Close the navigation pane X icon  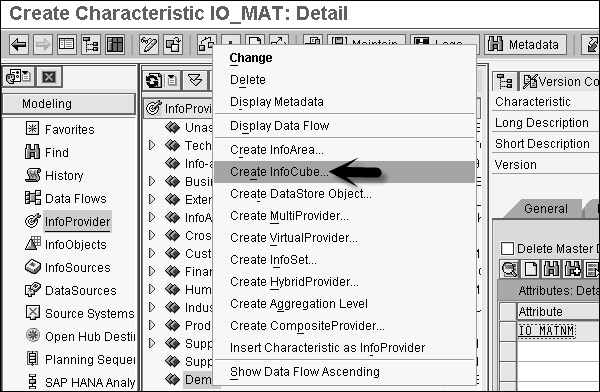coord(49,77)
